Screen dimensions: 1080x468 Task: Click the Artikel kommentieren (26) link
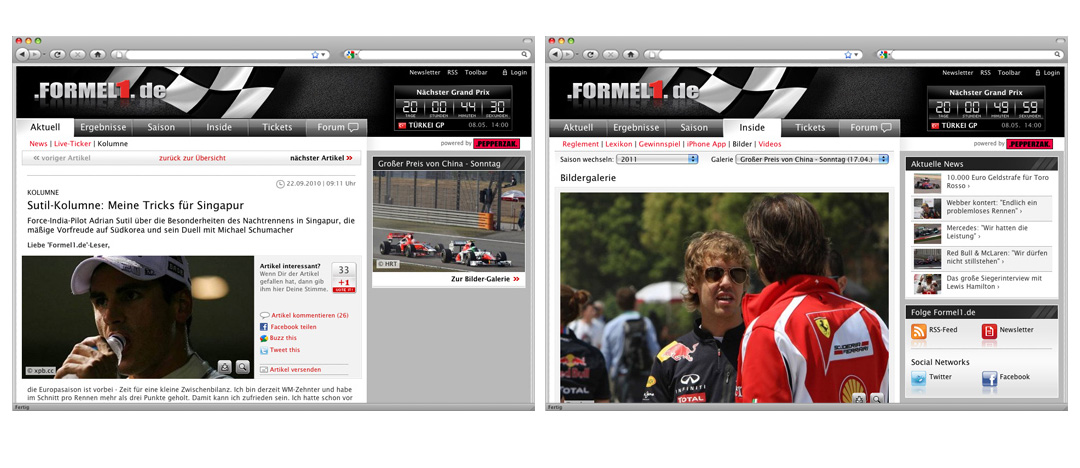click(309, 315)
